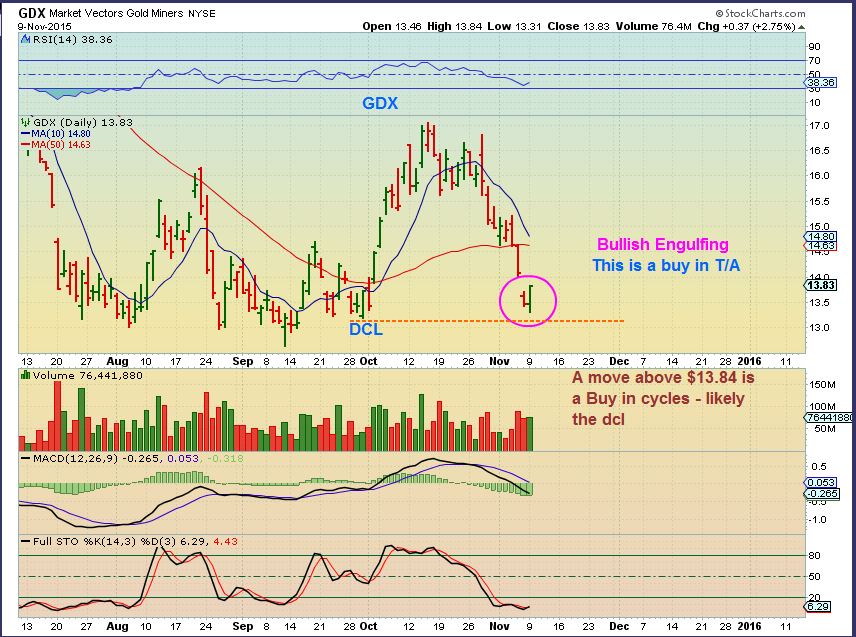The height and width of the screenshot is (637, 856).
Task: Click the 90 level on RSI axis
Action: pos(815,46)
